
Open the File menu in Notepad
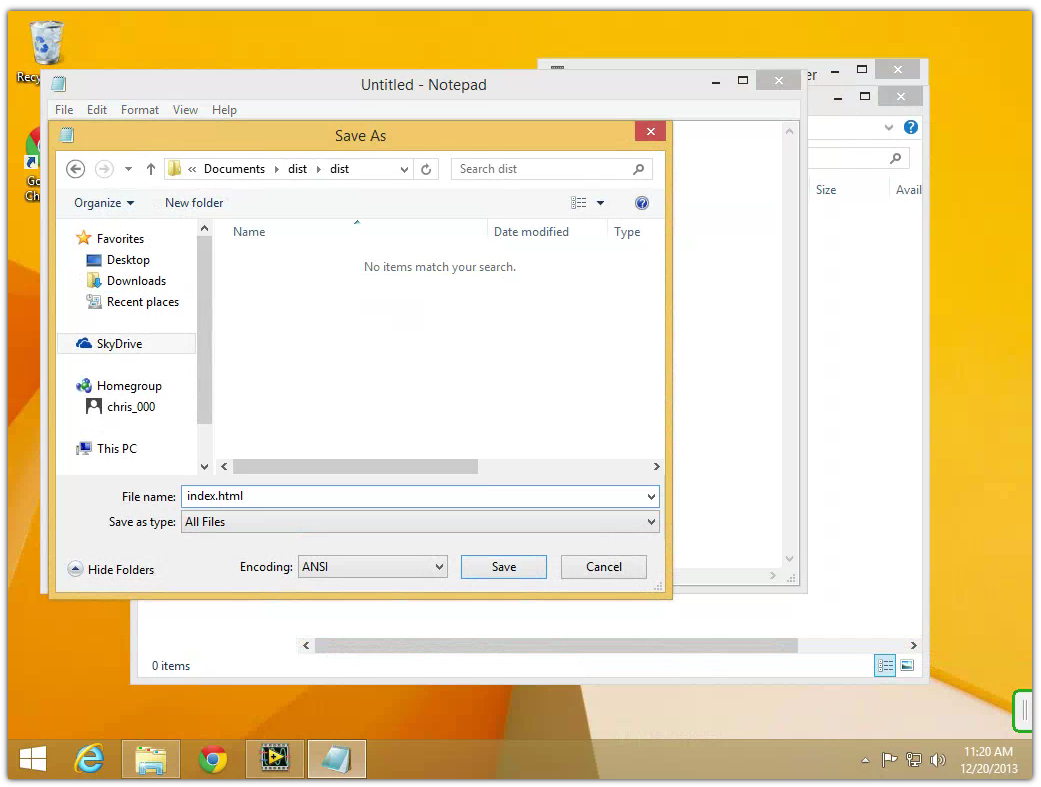coord(64,110)
